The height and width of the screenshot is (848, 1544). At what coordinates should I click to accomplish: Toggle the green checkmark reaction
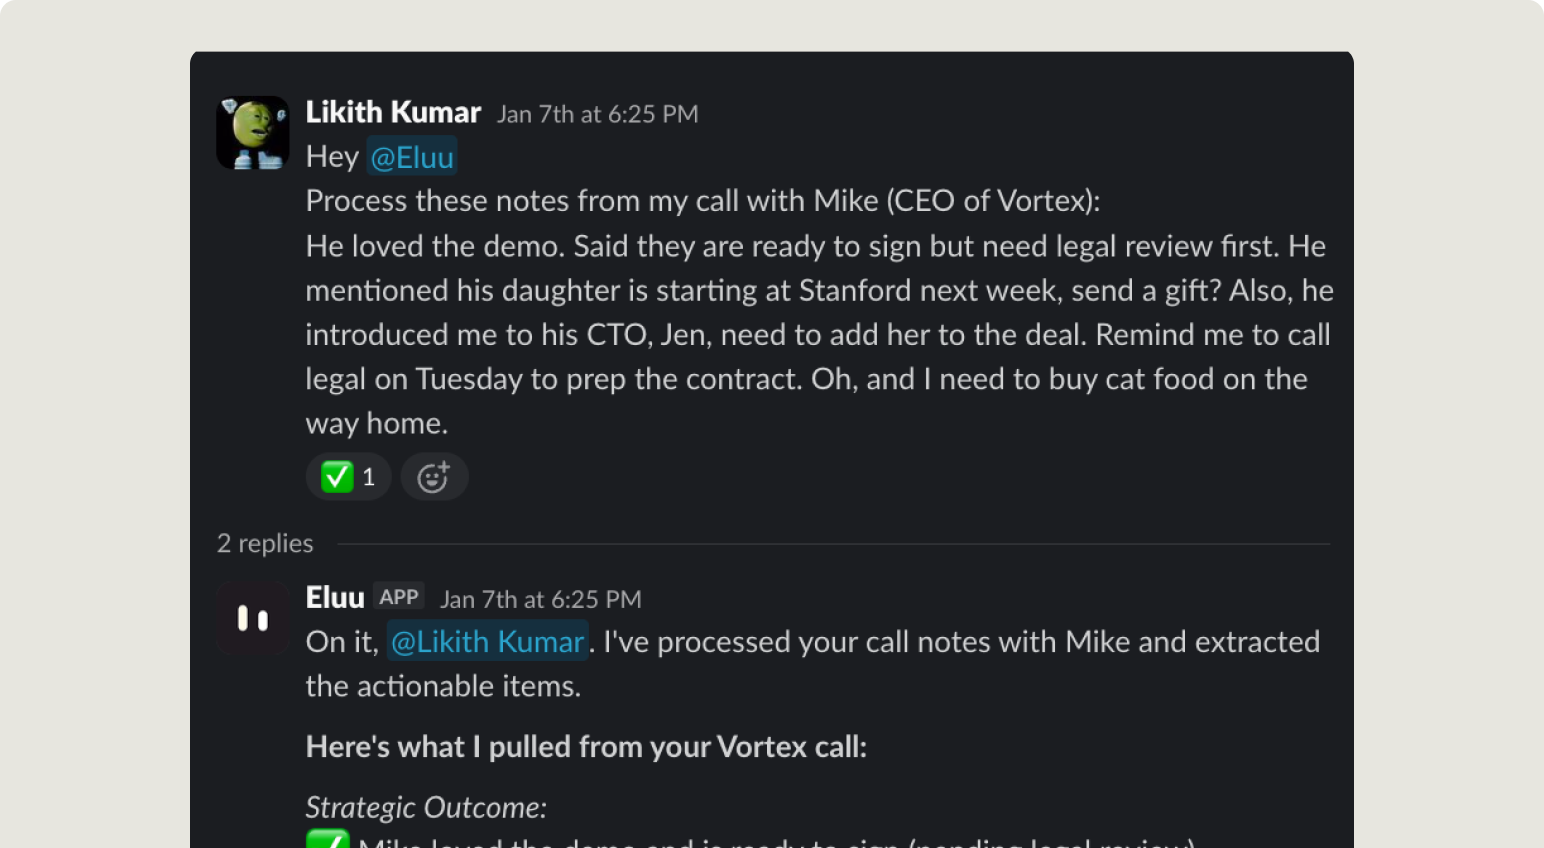click(x=338, y=477)
